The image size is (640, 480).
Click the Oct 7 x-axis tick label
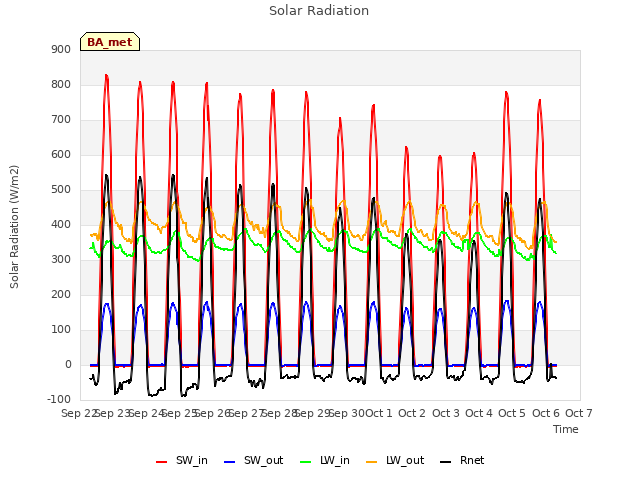(x=579, y=413)
